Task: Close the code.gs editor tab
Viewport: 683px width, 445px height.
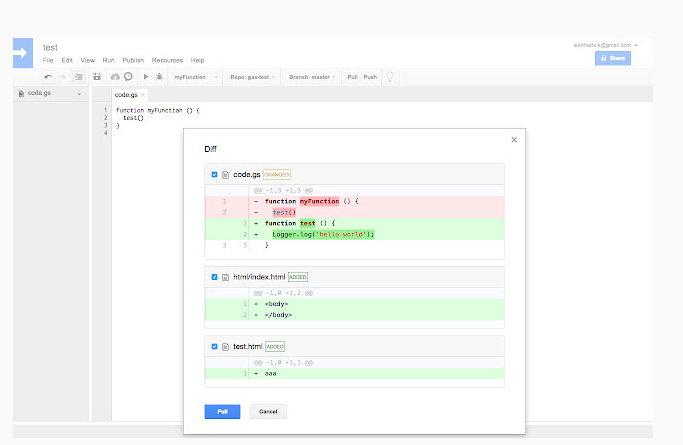Action: point(143,95)
